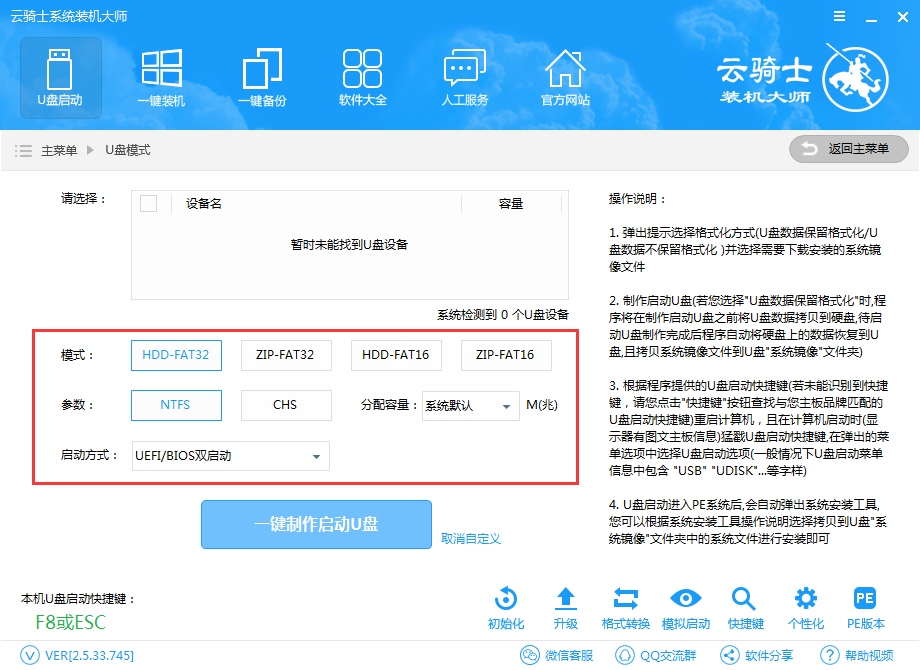Click 一键制作启动U盘 button

(x=316, y=525)
